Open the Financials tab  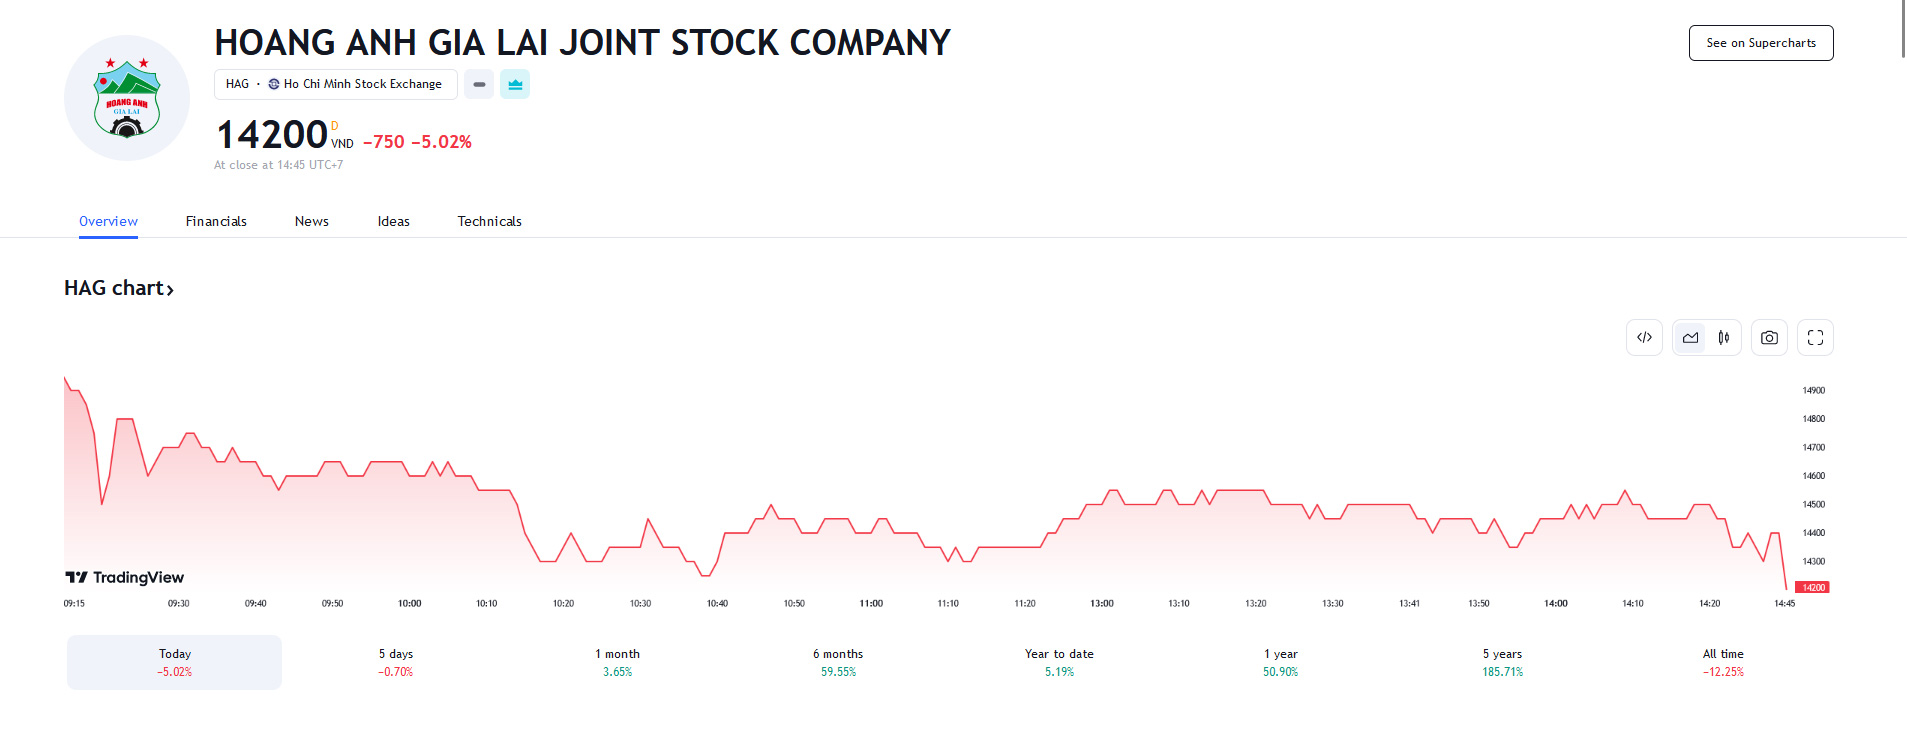point(216,221)
